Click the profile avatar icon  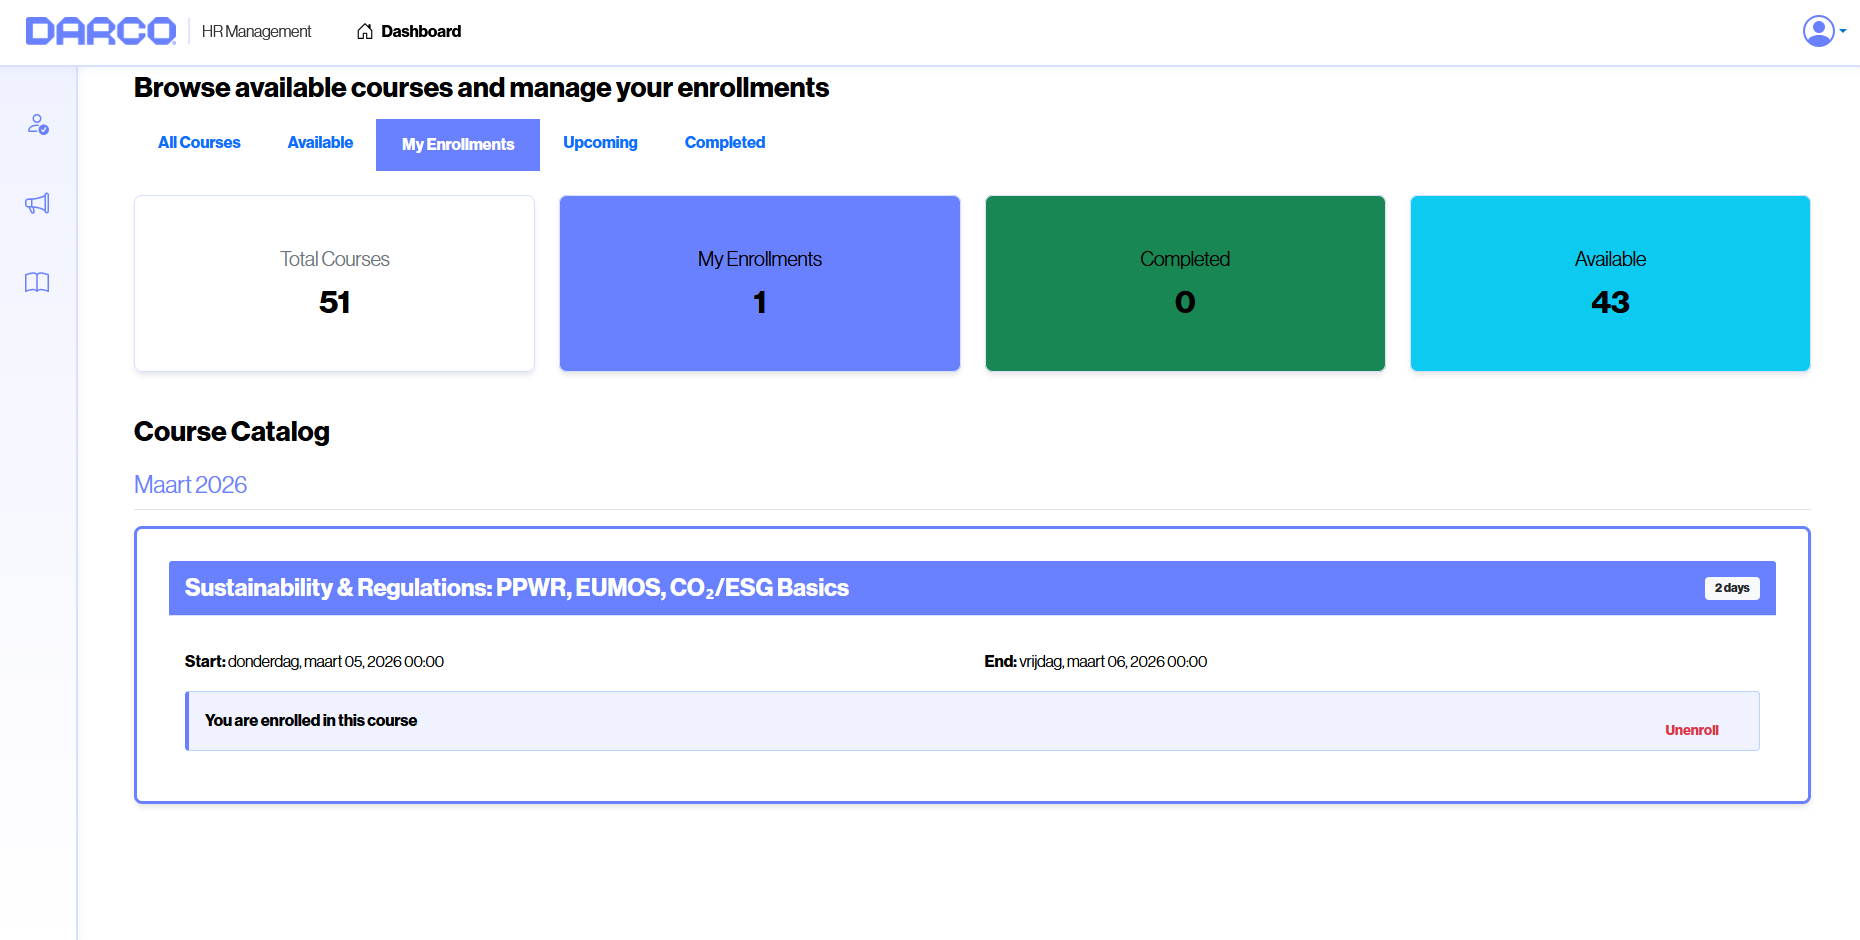1817,31
